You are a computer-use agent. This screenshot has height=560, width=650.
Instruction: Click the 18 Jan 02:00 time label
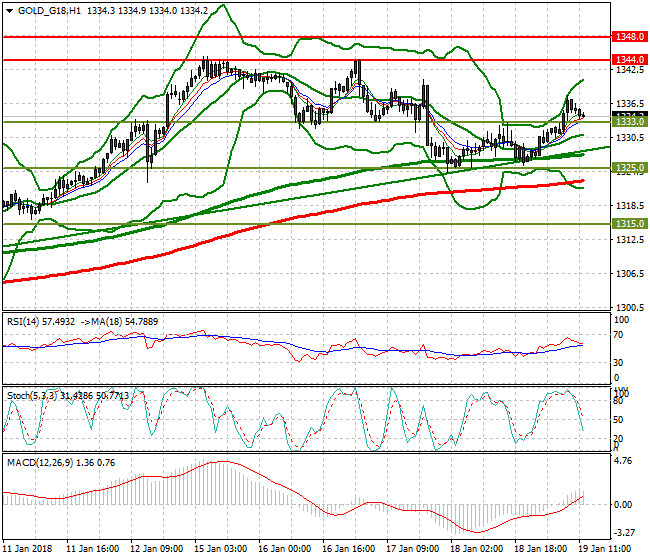click(x=477, y=549)
